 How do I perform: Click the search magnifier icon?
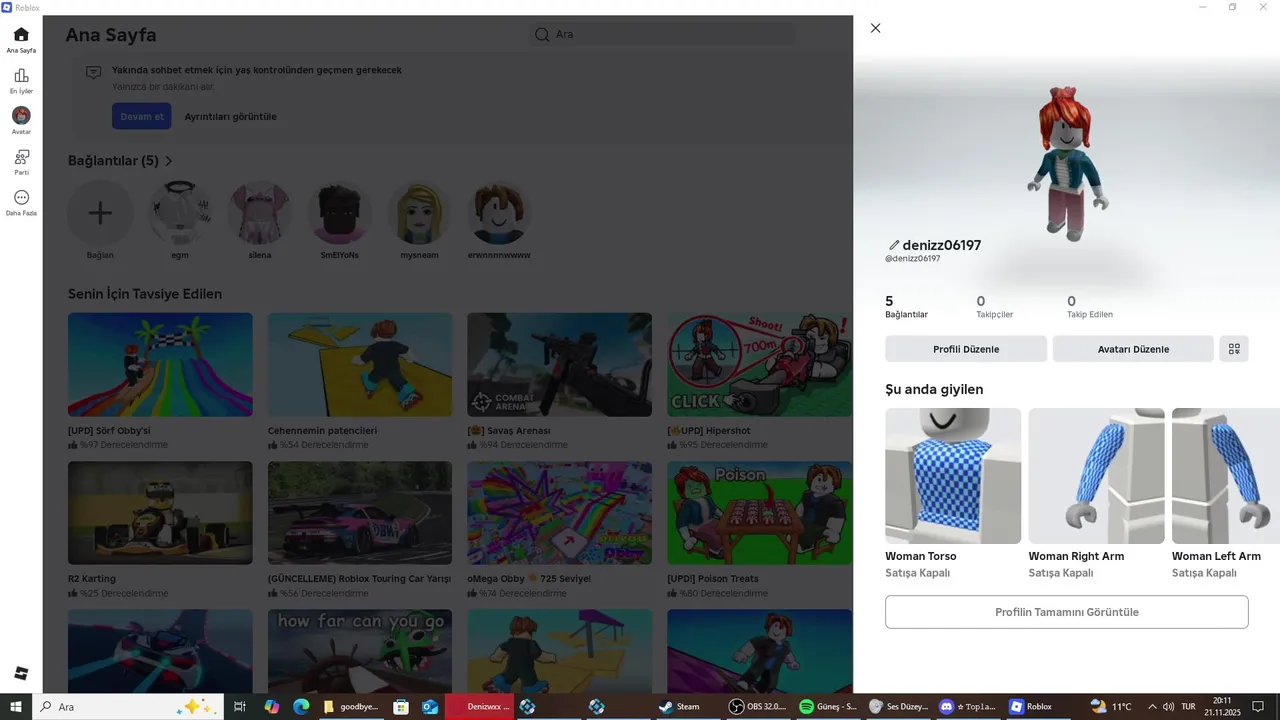click(542, 34)
